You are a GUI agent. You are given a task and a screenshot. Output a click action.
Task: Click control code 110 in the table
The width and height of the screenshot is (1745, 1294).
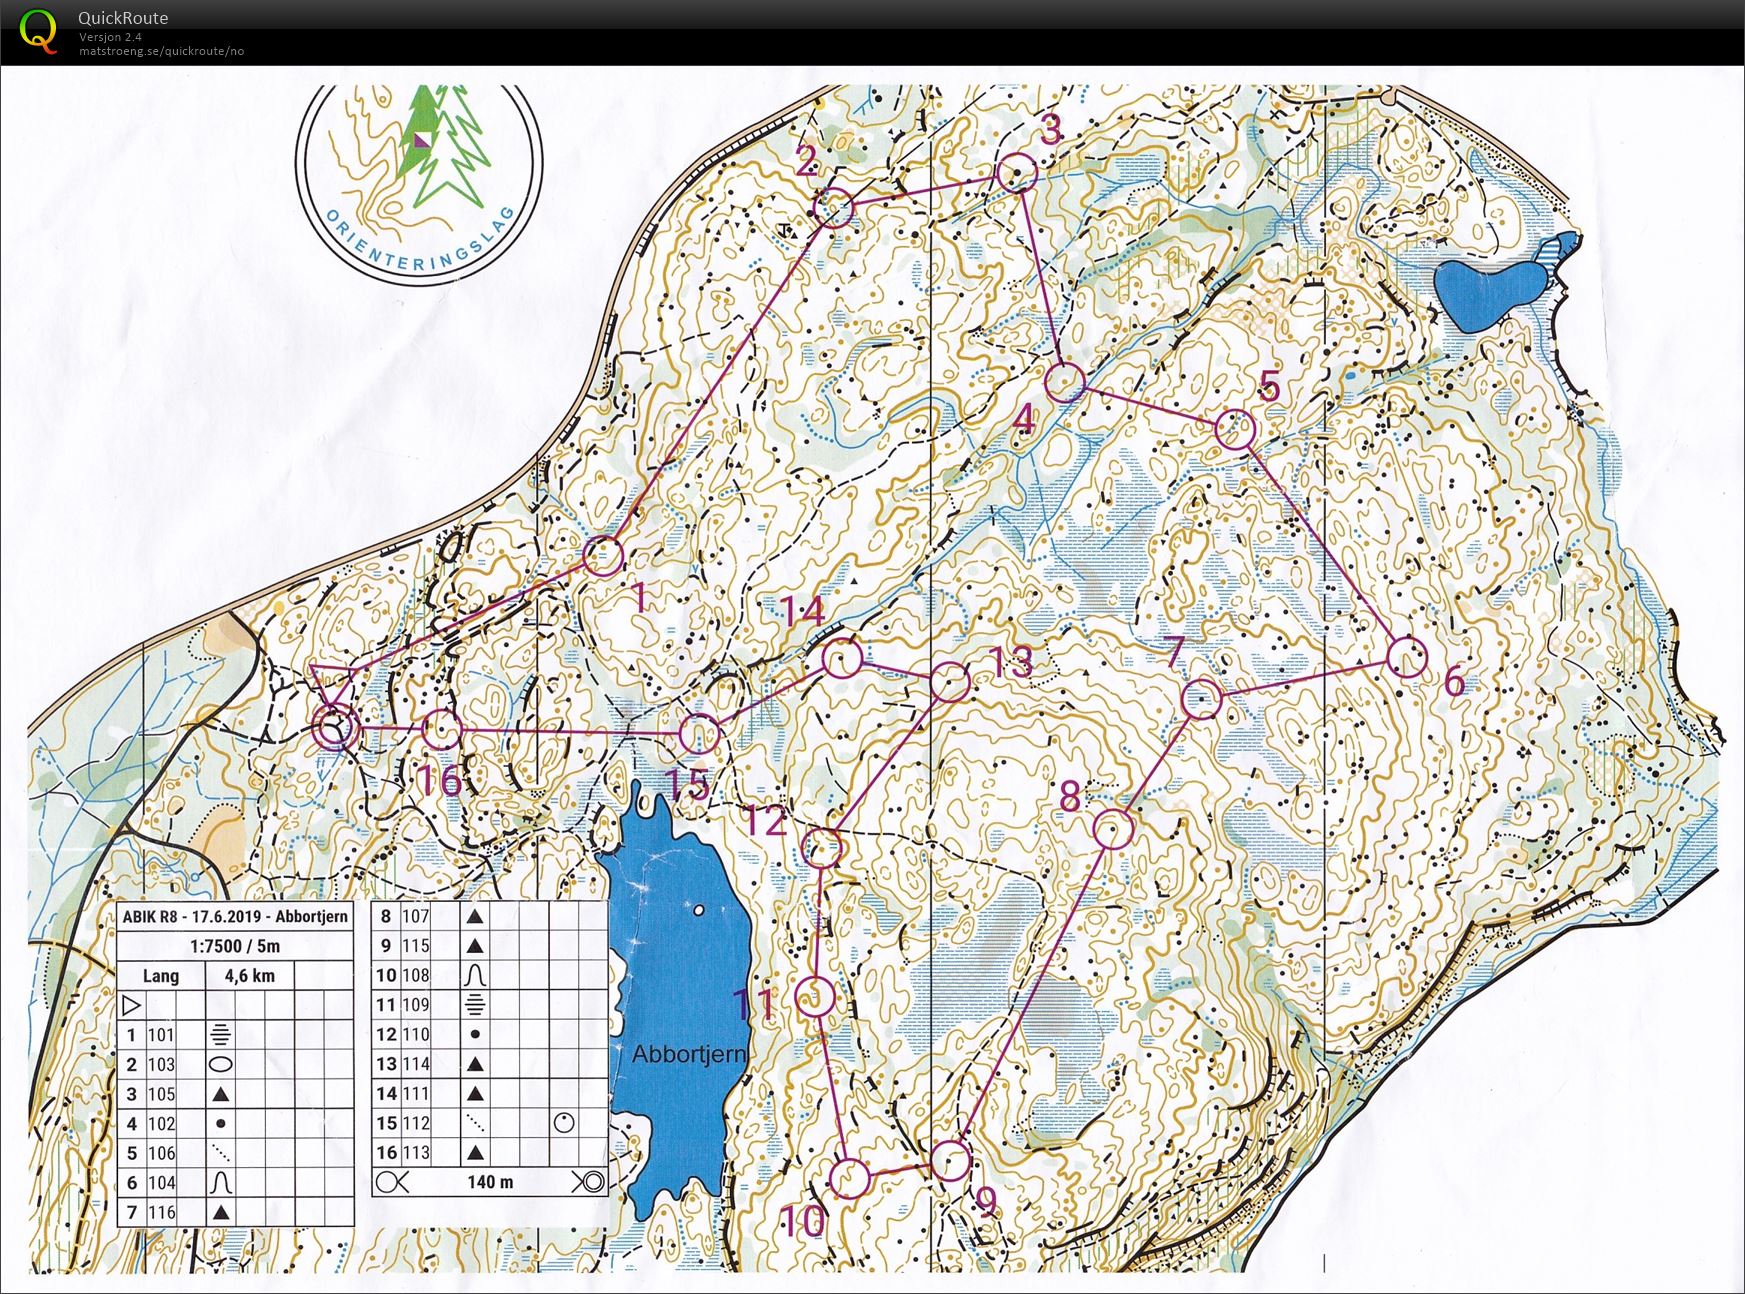pos(416,1034)
